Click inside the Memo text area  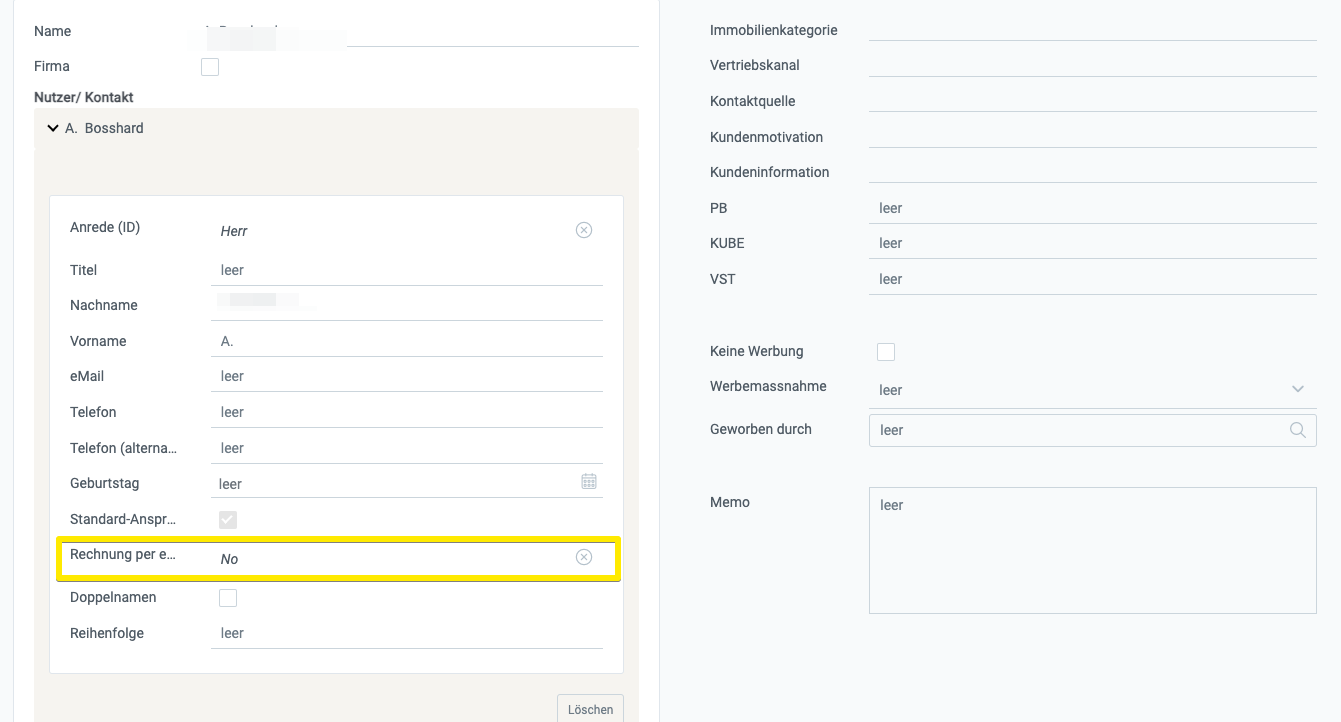coord(1093,550)
